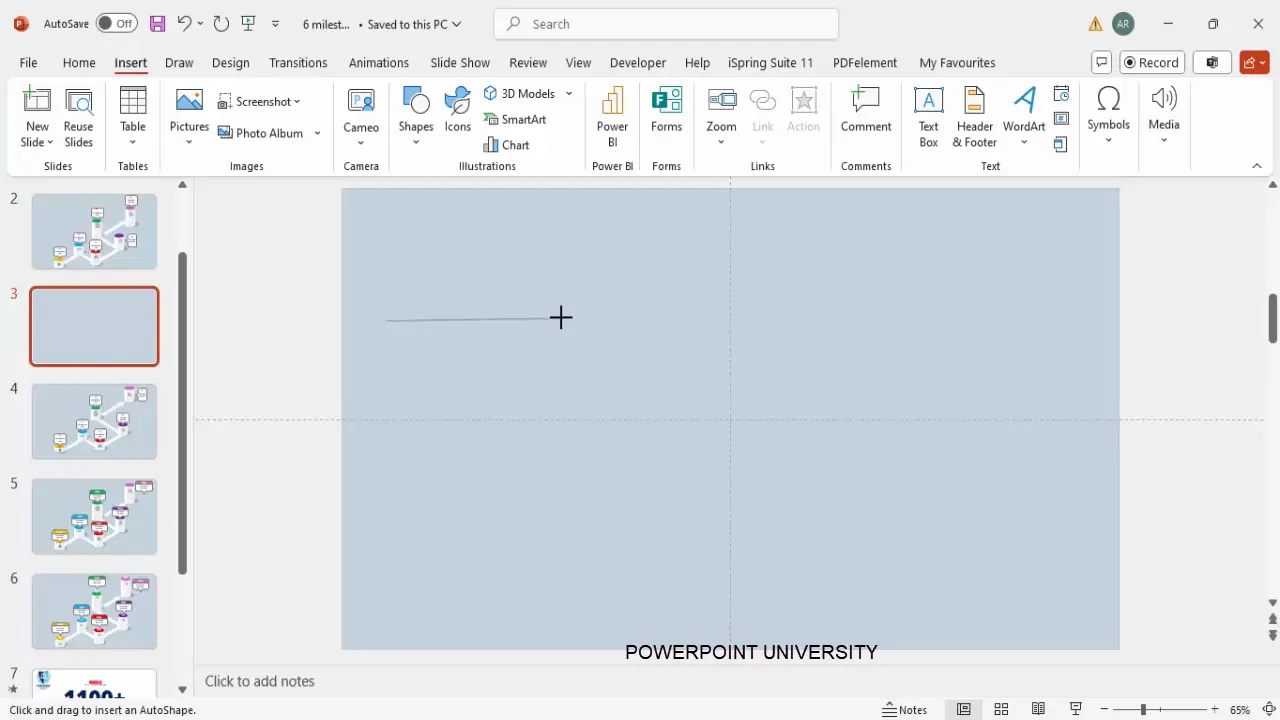The image size is (1280, 720).
Task: Start recording with the Record button
Action: coord(1151,62)
